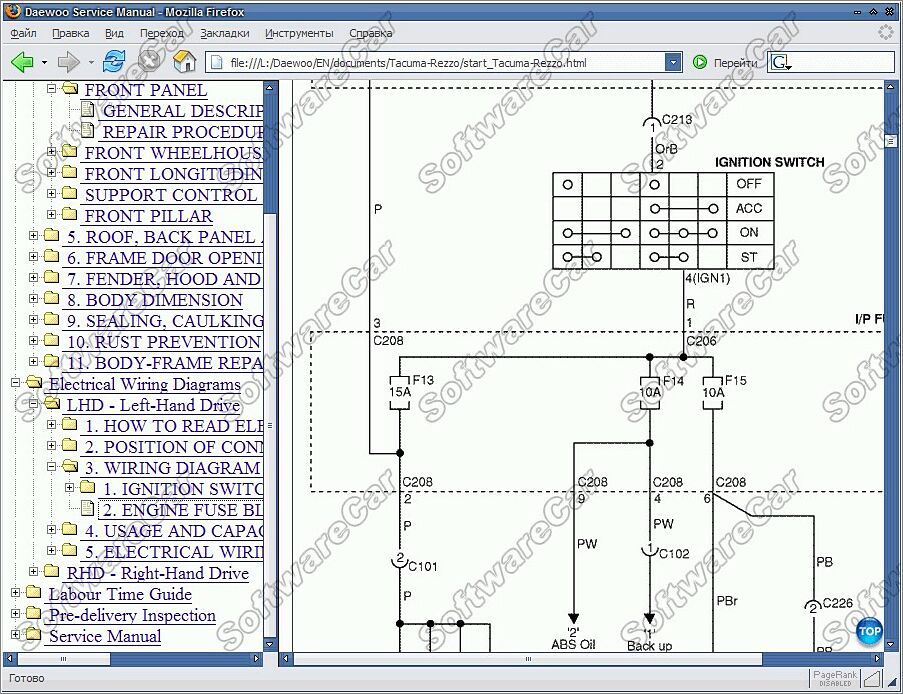The height and width of the screenshot is (694, 903).
Task: Open the Инструменты menu
Action: coord(300,33)
